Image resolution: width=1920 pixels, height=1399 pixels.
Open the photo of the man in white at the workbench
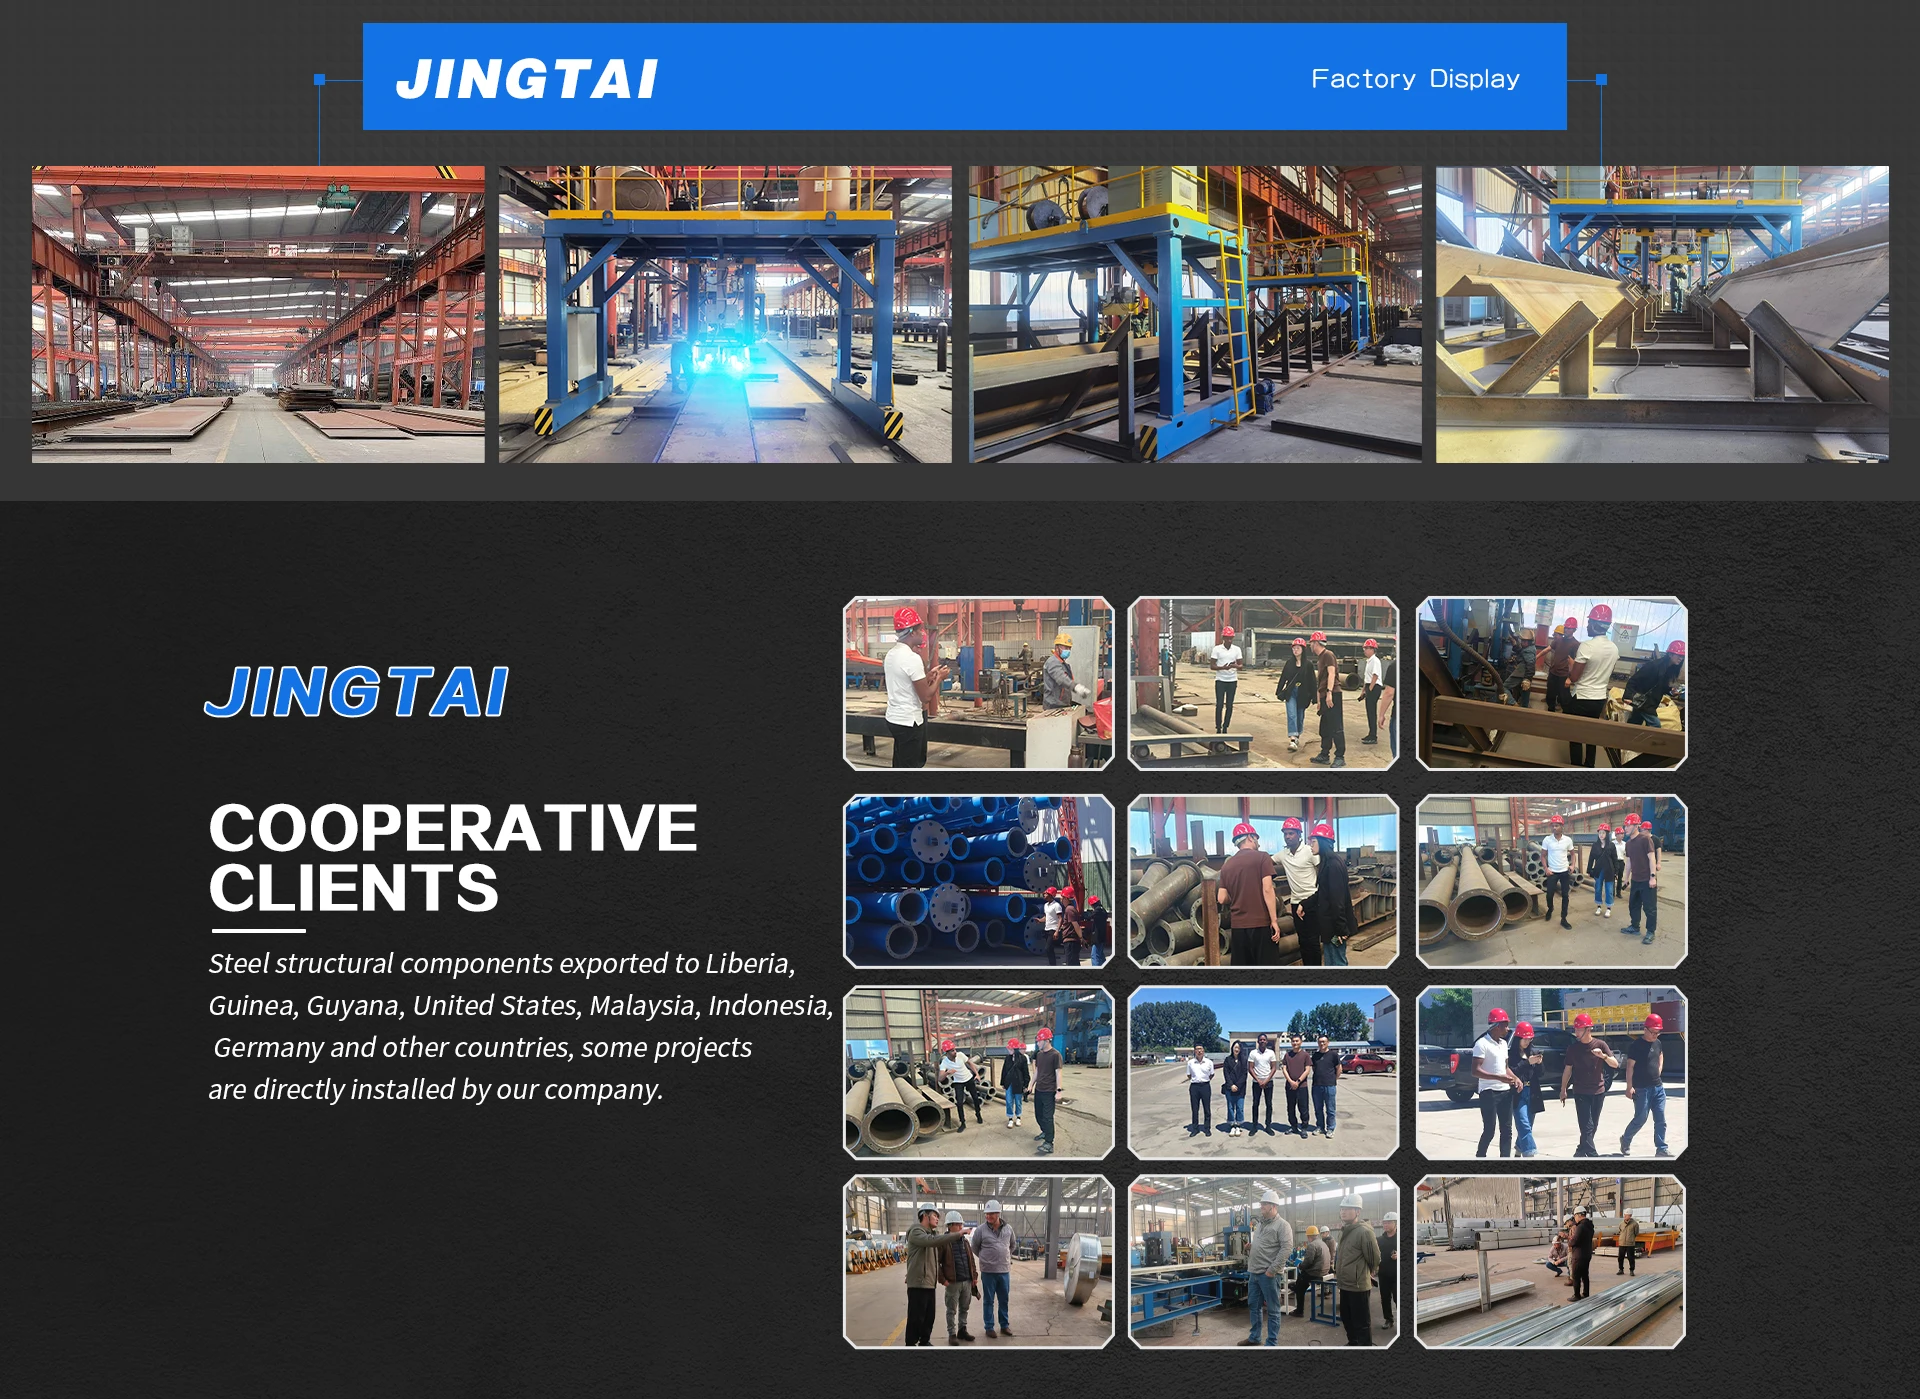[x=978, y=684]
